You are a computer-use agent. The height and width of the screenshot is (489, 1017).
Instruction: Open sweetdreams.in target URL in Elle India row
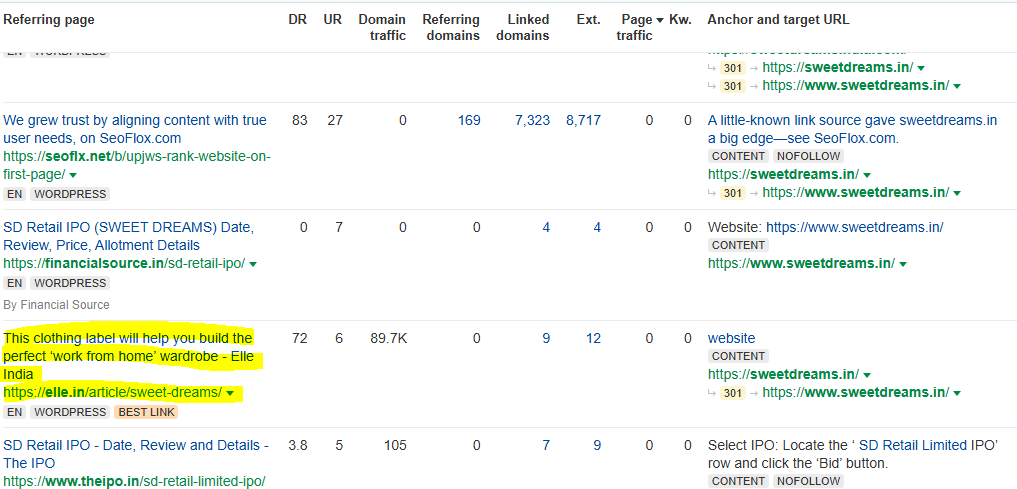coord(784,374)
